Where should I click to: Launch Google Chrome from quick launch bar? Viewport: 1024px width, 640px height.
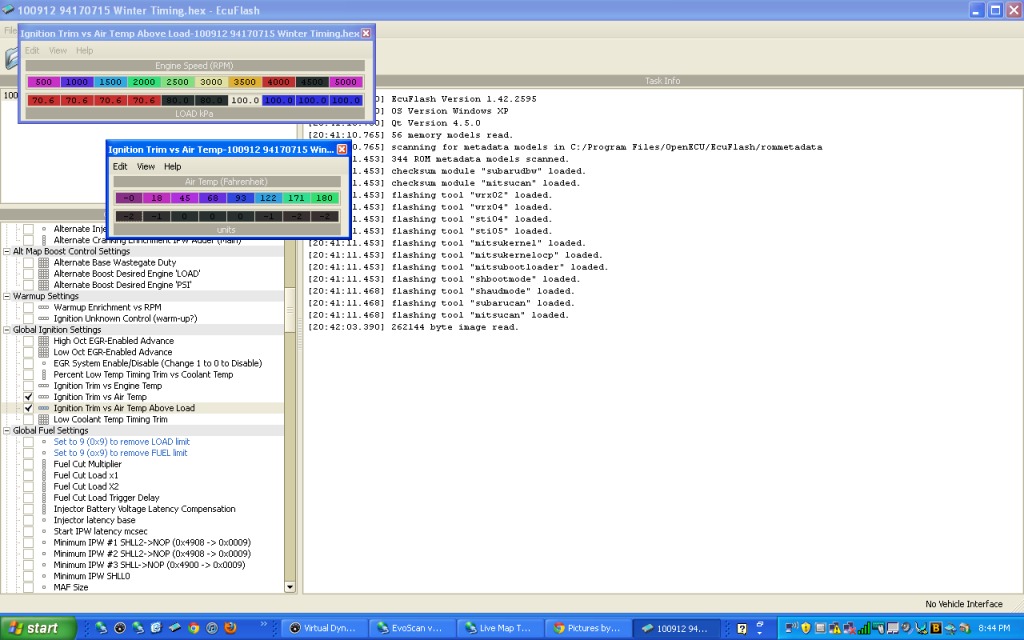point(193,628)
